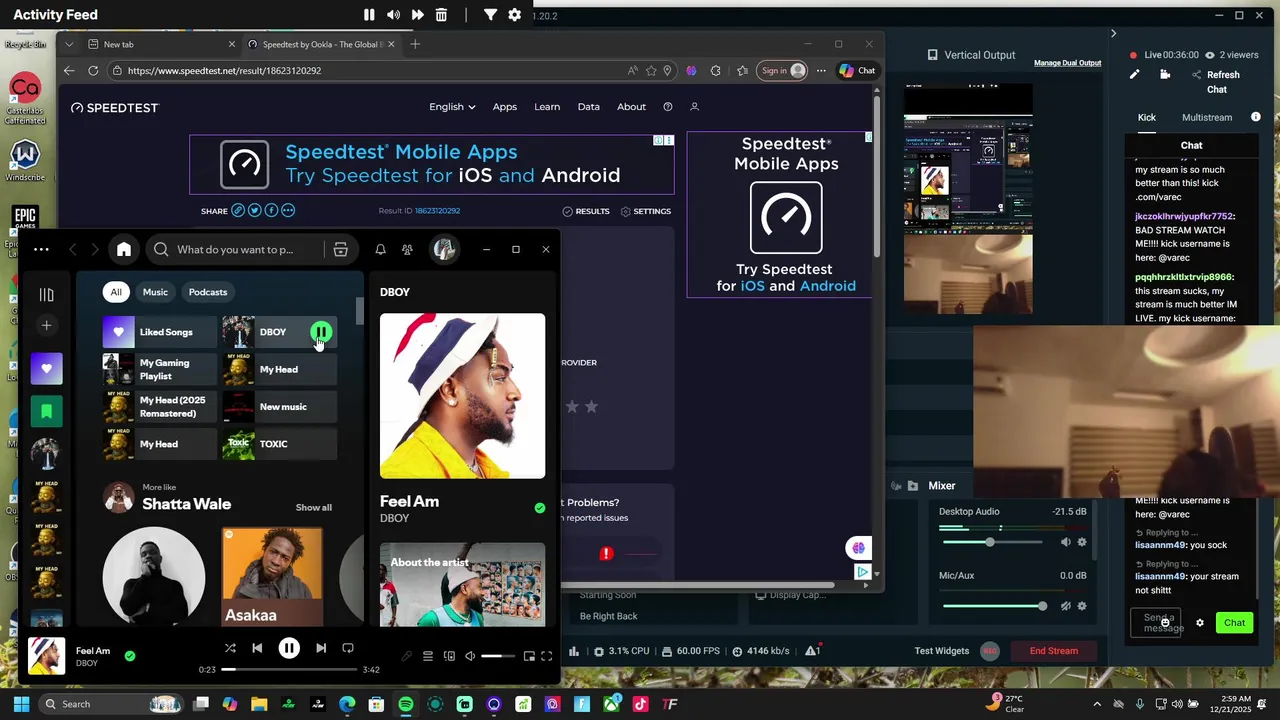The width and height of the screenshot is (1280, 720).
Task: Open the TOXIC tile
Action: [x=279, y=444]
